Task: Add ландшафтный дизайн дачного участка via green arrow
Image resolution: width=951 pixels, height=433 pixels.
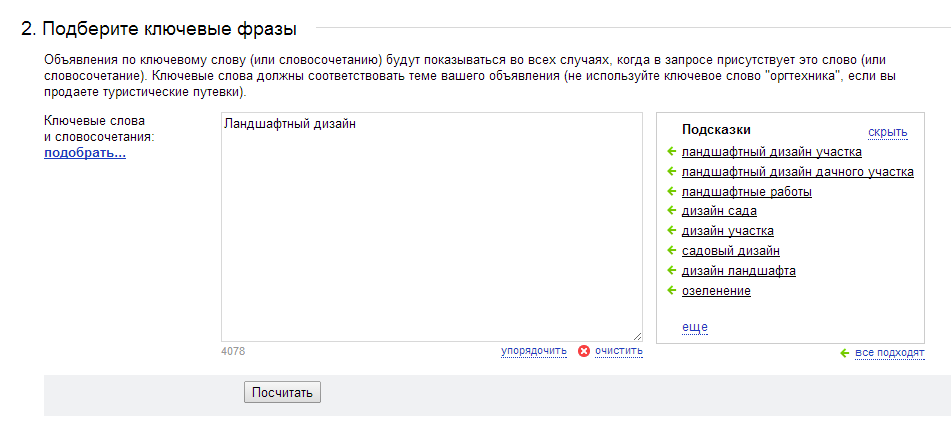Action: click(671, 172)
